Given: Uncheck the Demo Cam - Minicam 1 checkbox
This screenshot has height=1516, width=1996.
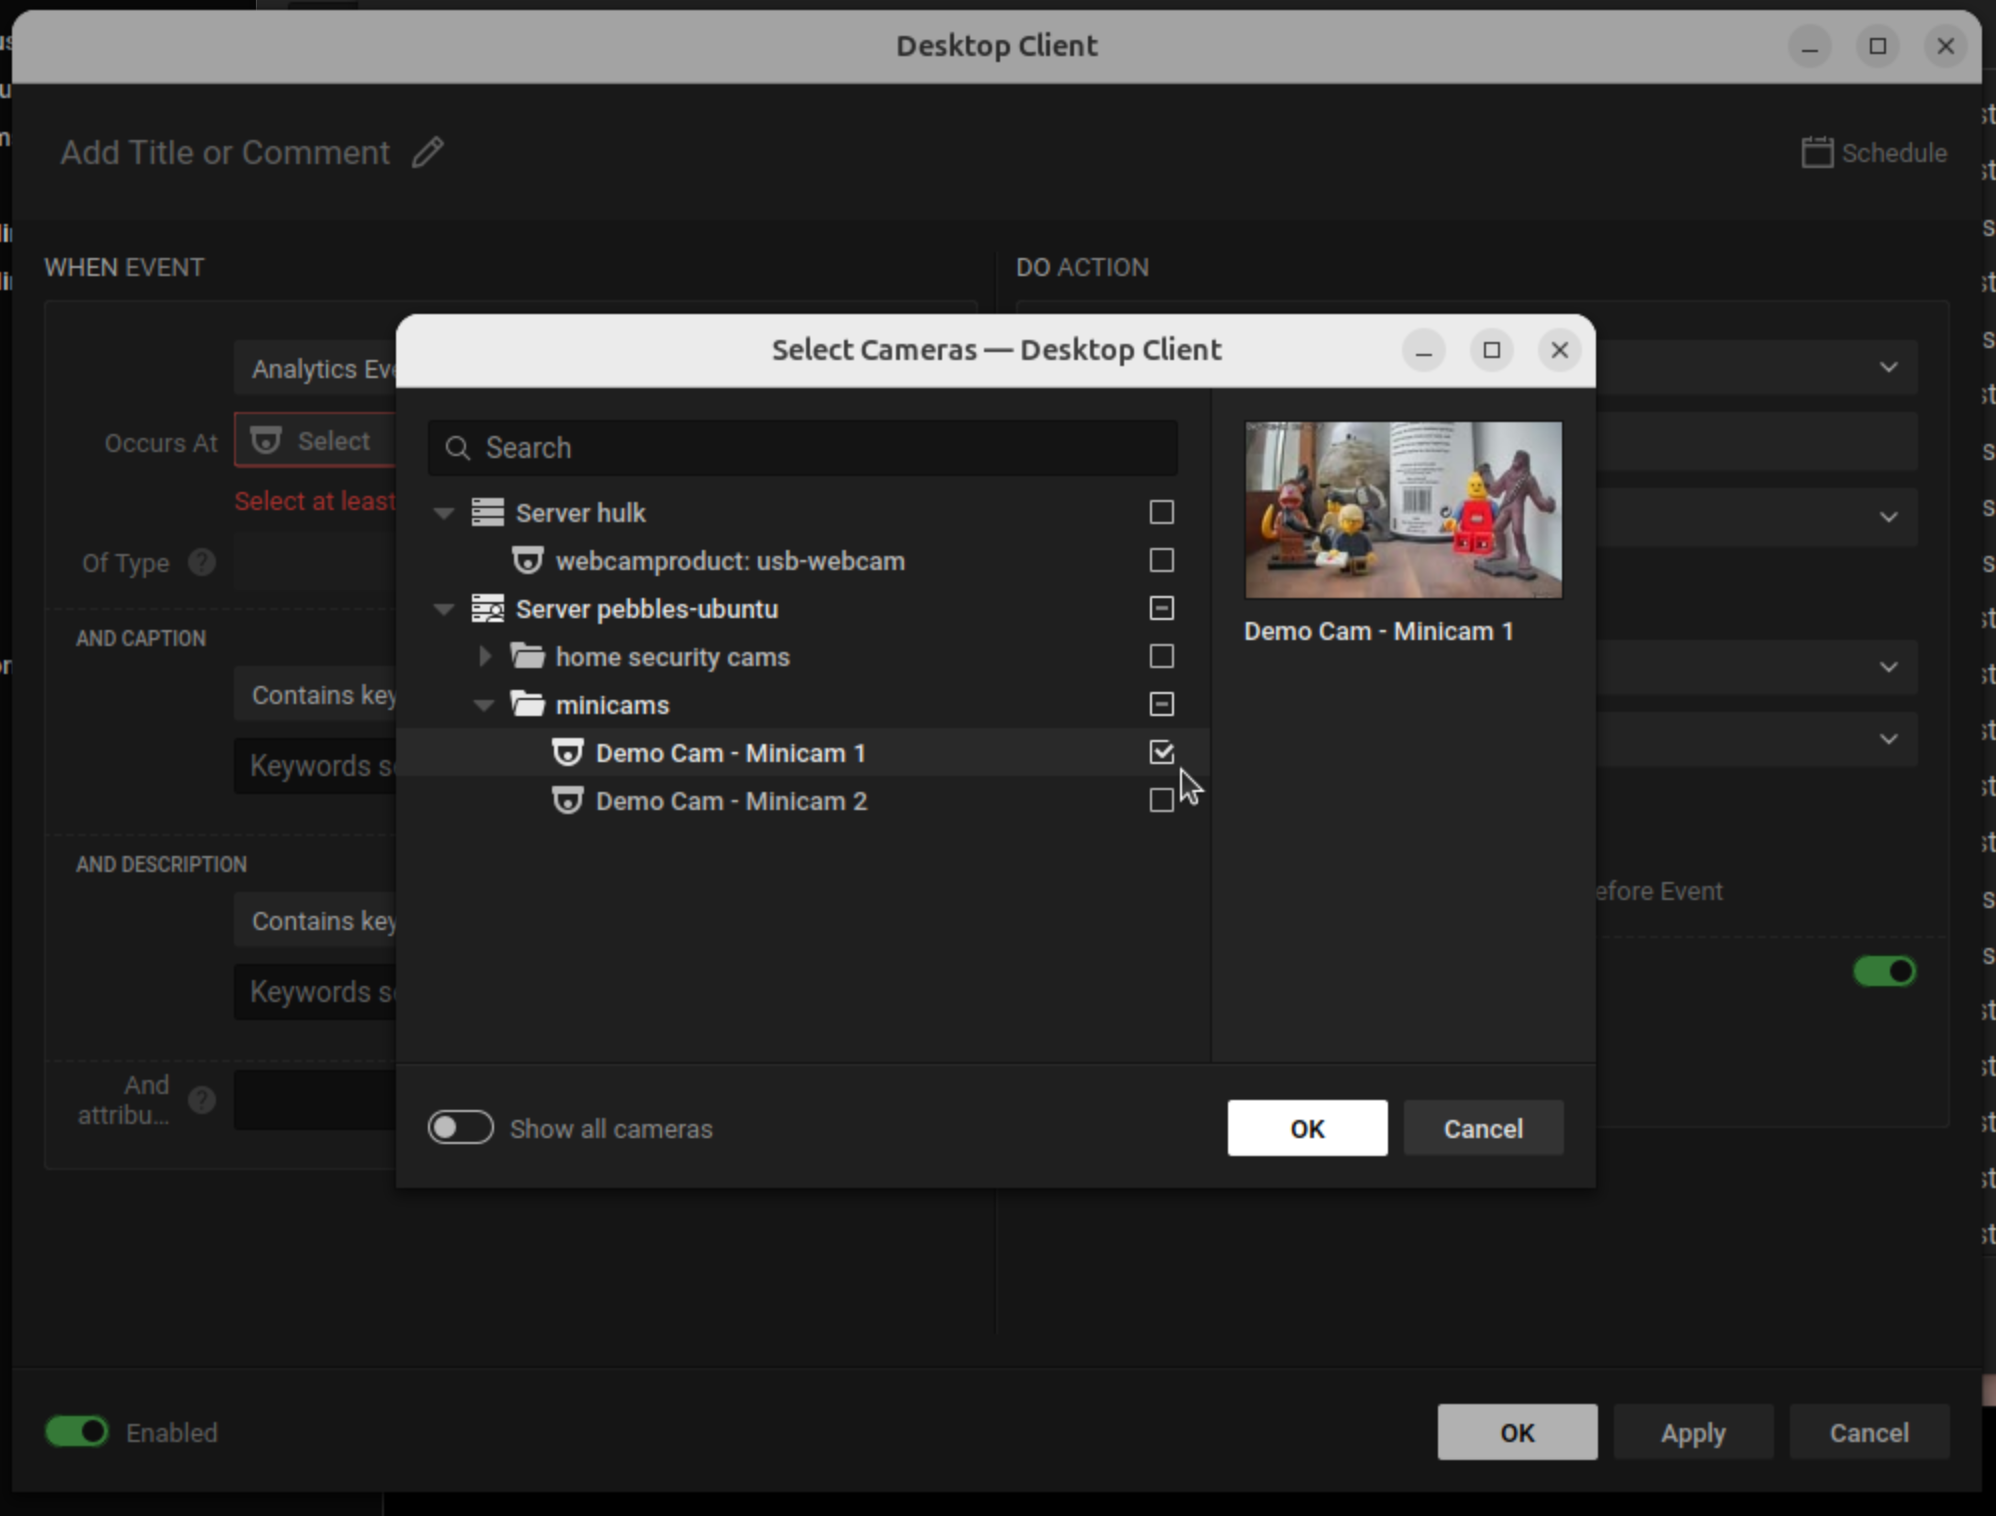Looking at the screenshot, I should point(1161,752).
